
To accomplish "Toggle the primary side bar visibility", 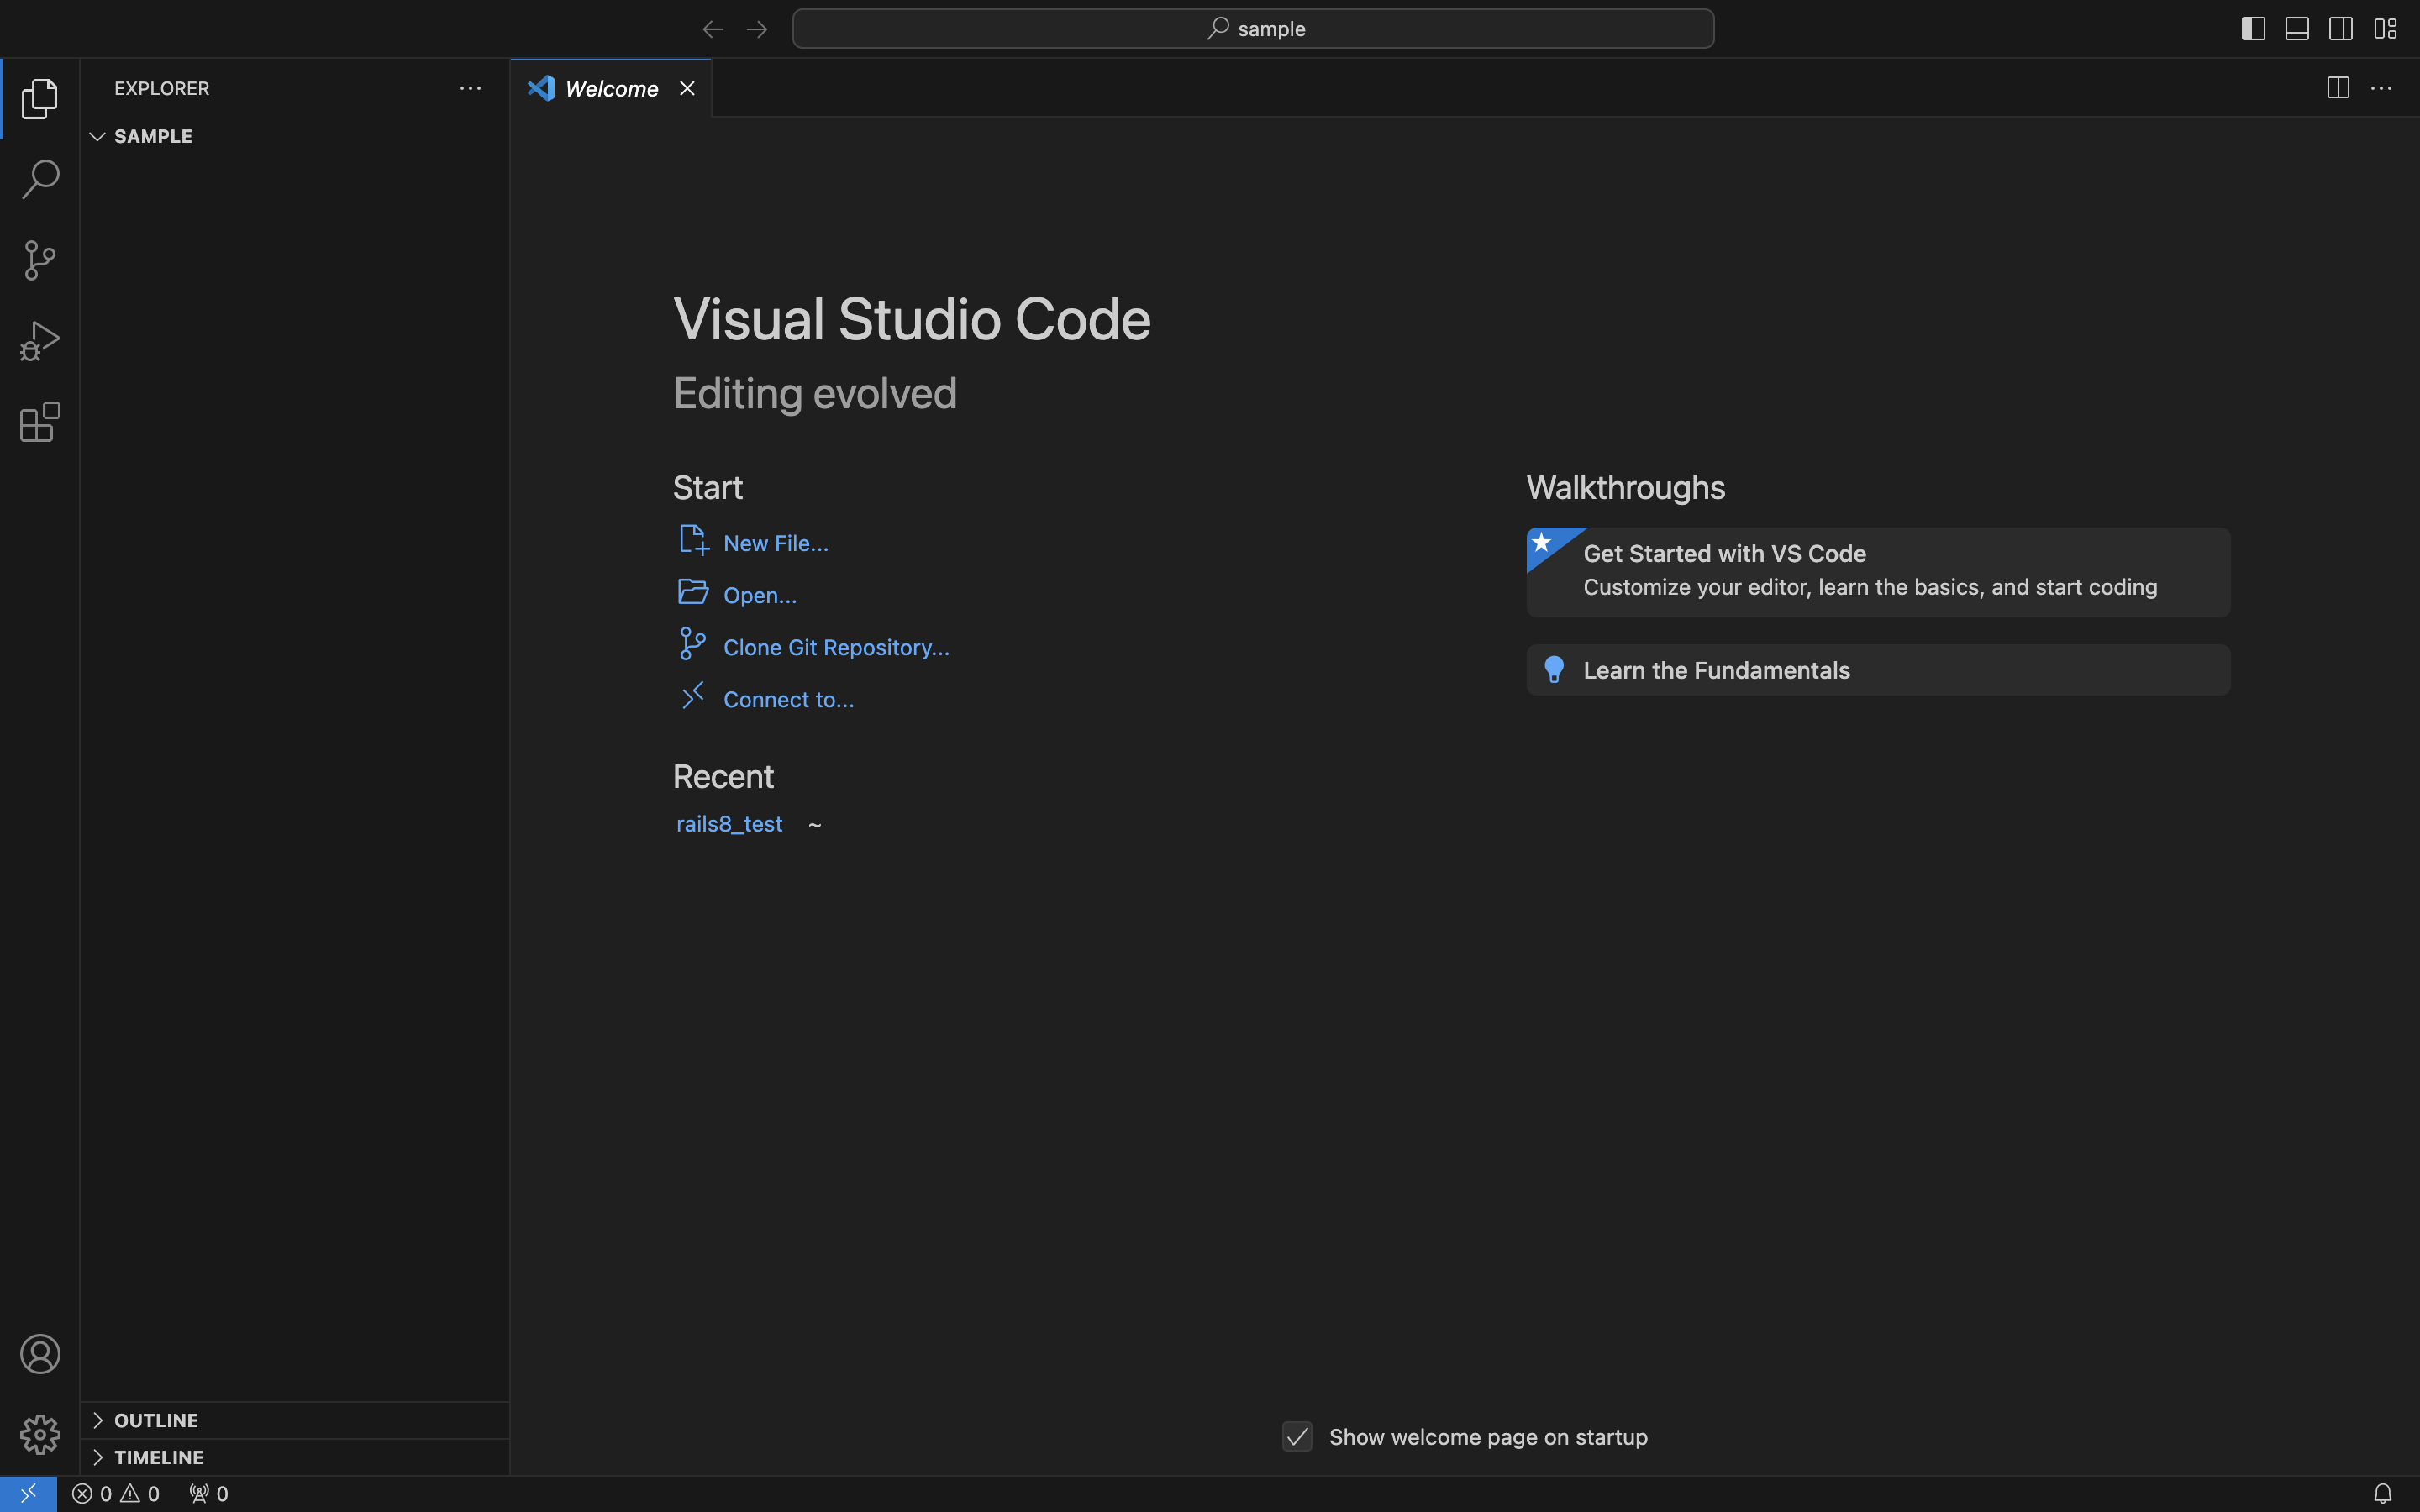I will coord(2252,29).
